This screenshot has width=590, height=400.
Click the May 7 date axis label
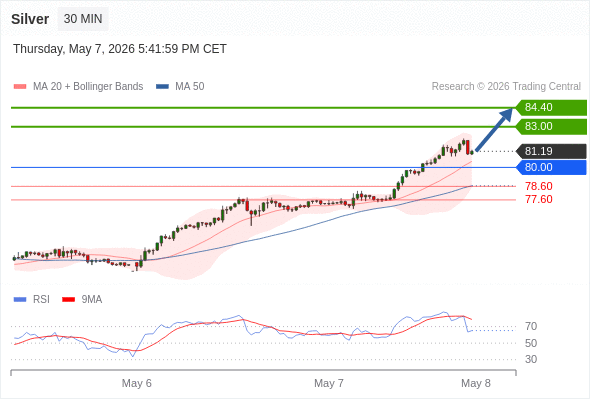[x=329, y=383]
